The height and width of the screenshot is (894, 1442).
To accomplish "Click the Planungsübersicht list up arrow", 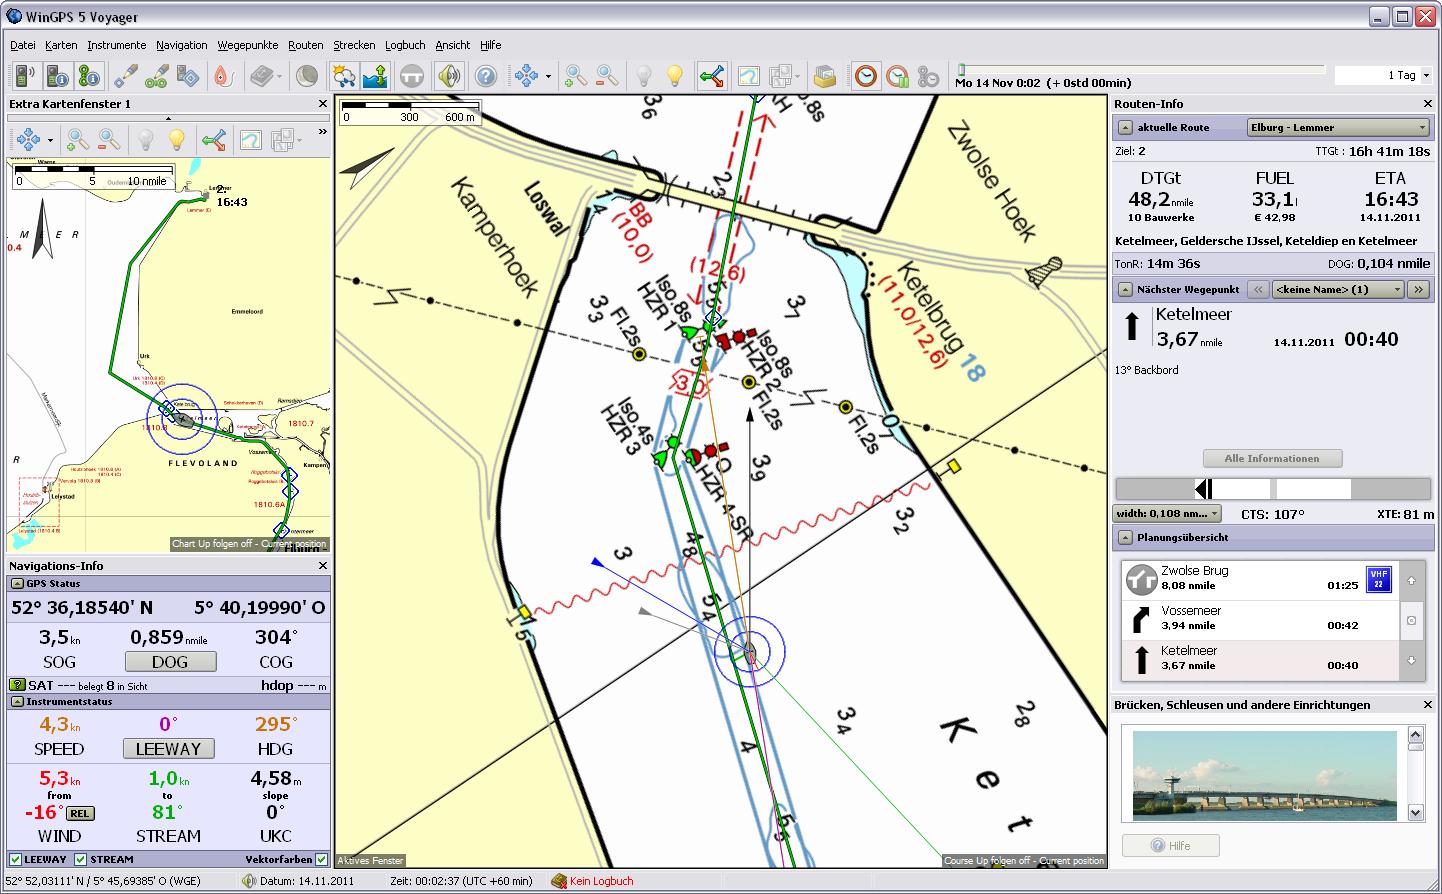I will point(1411,580).
